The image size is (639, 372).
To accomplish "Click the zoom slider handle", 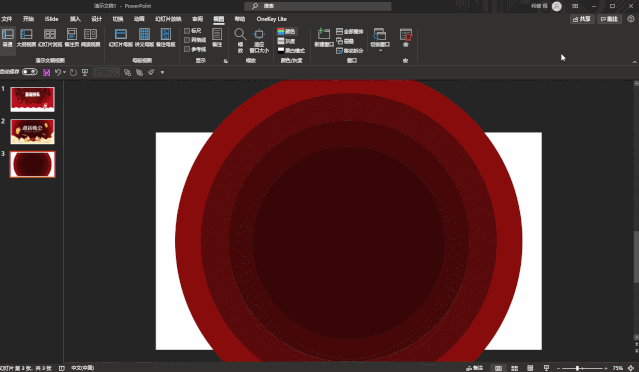I will click(577, 368).
